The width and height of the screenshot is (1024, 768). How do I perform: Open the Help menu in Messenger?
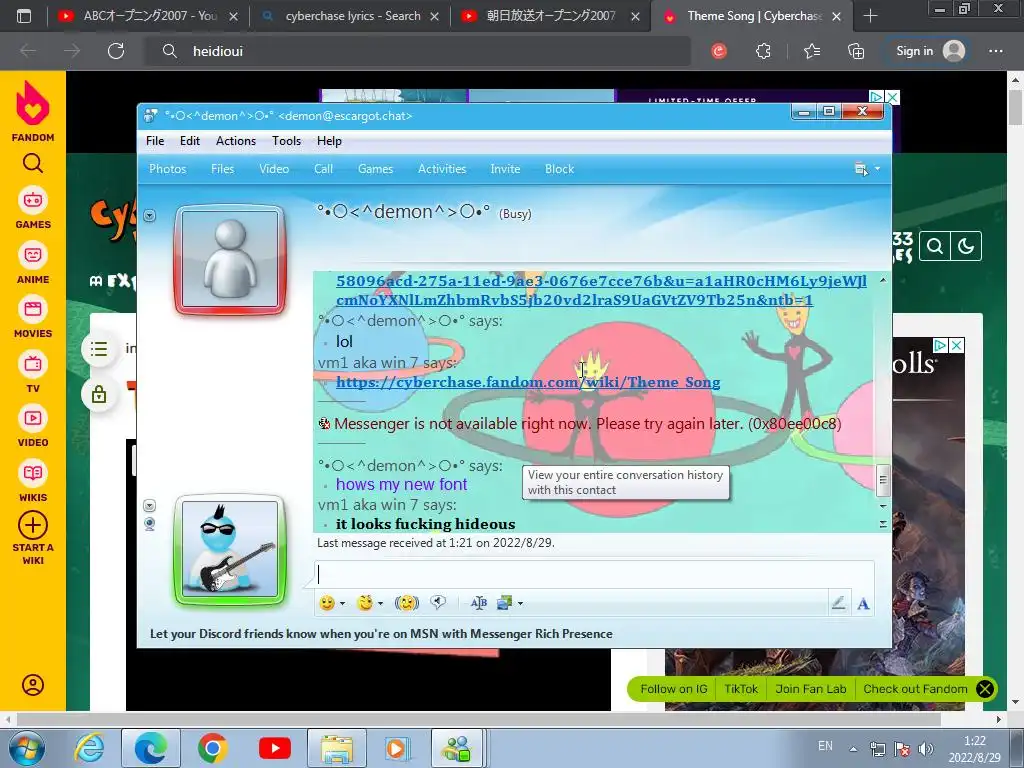(x=329, y=141)
